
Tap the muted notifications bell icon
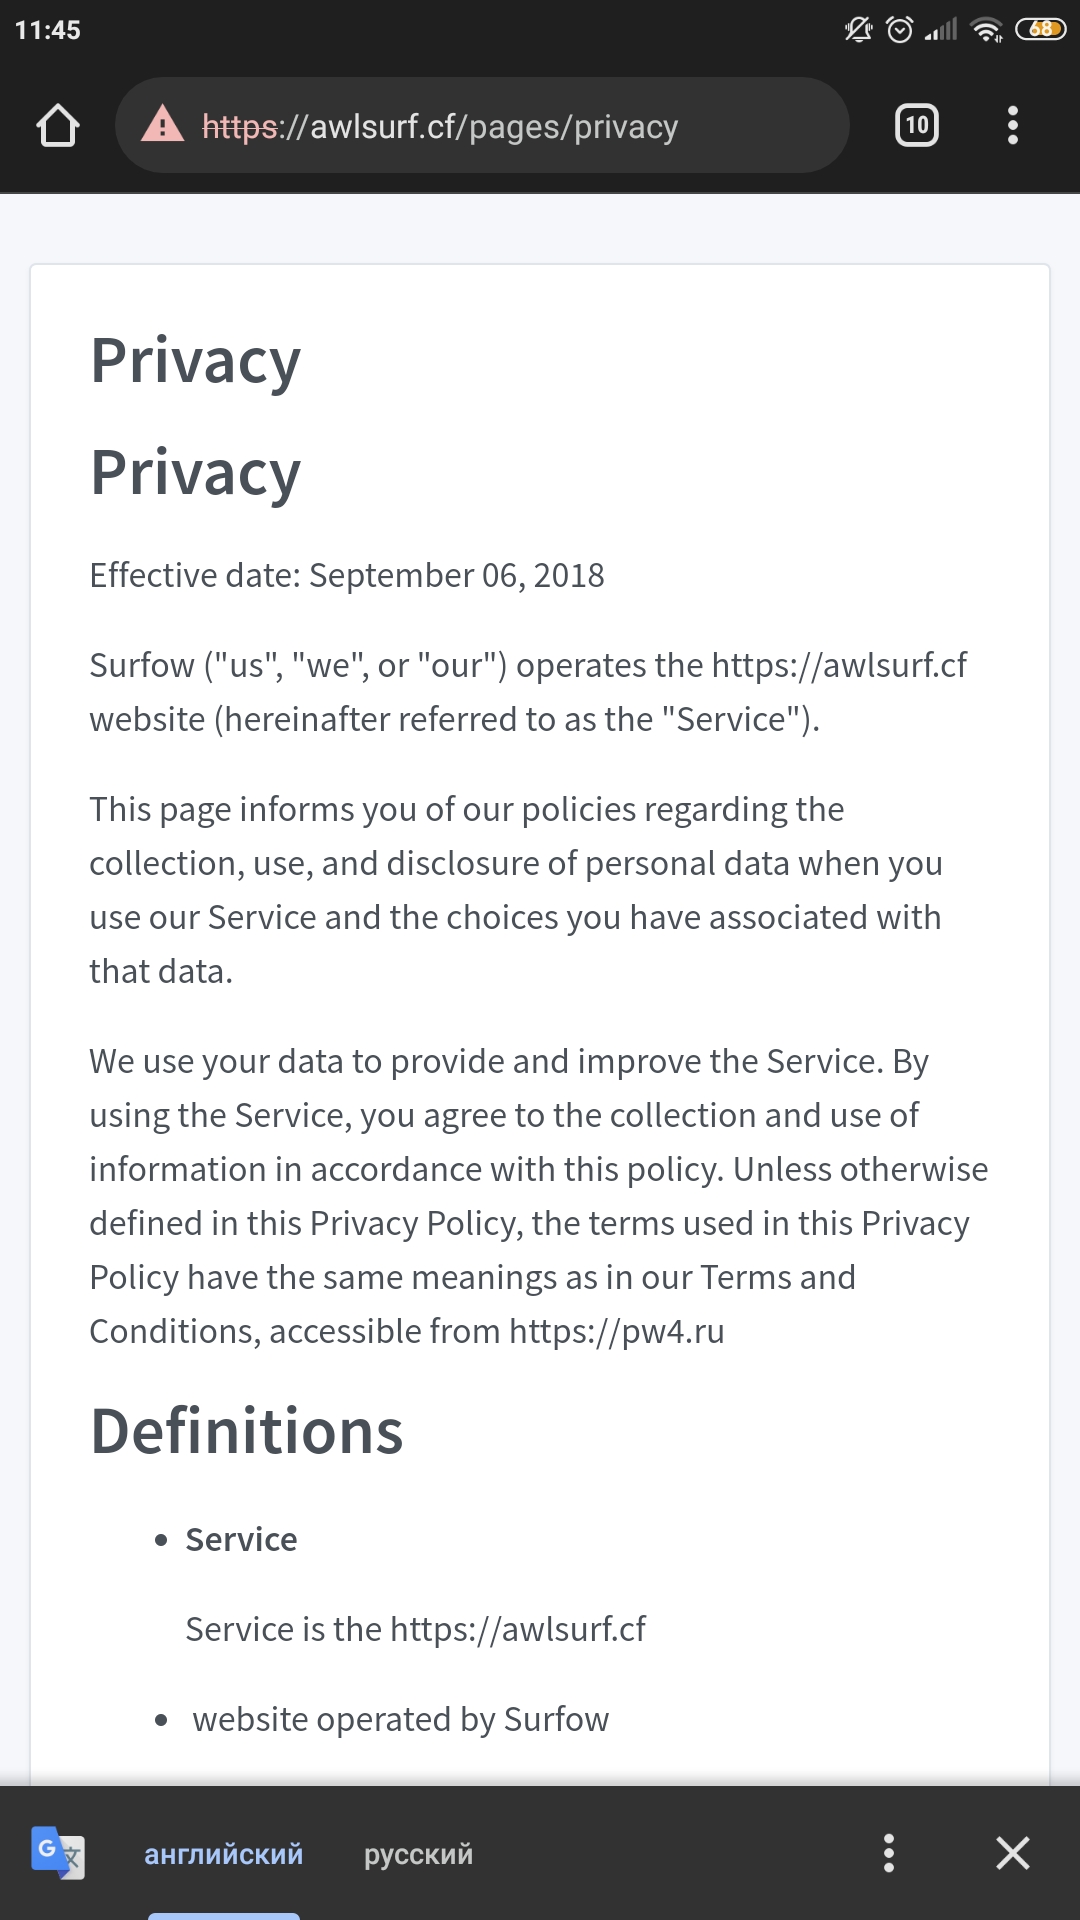click(x=858, y=30)
